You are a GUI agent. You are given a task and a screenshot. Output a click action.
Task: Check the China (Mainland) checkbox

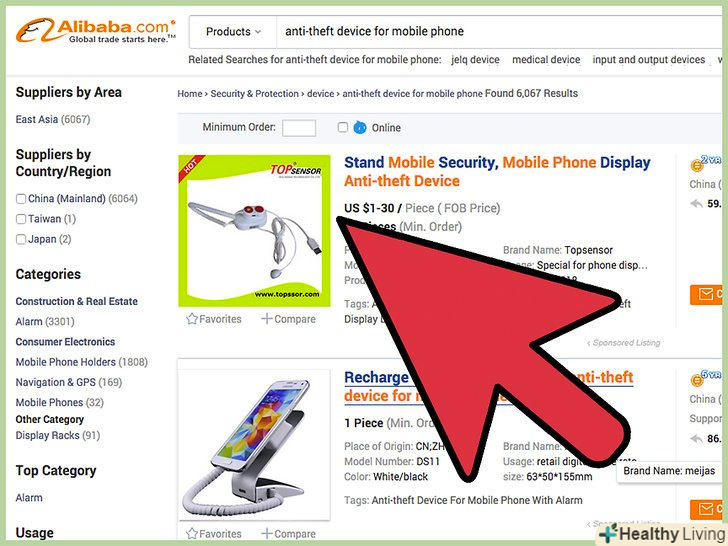click(21, 199)
